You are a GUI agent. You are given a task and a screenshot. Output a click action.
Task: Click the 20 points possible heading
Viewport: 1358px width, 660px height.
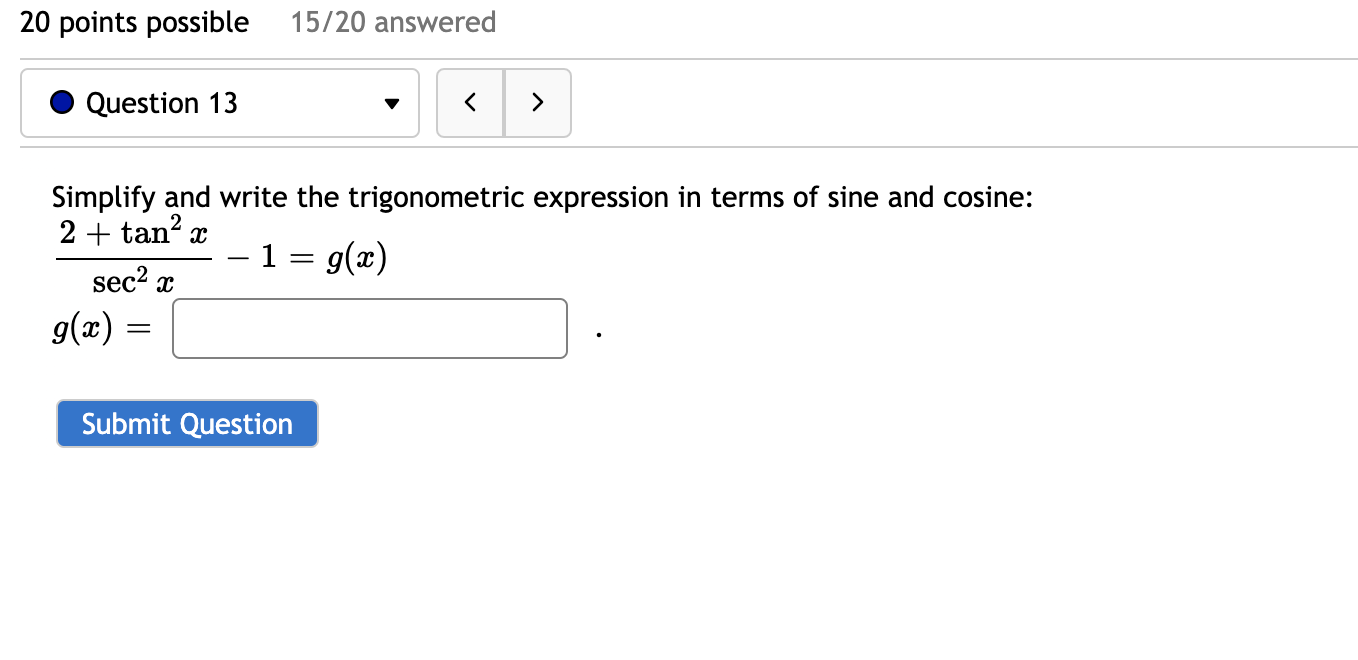tap(134, 22)
